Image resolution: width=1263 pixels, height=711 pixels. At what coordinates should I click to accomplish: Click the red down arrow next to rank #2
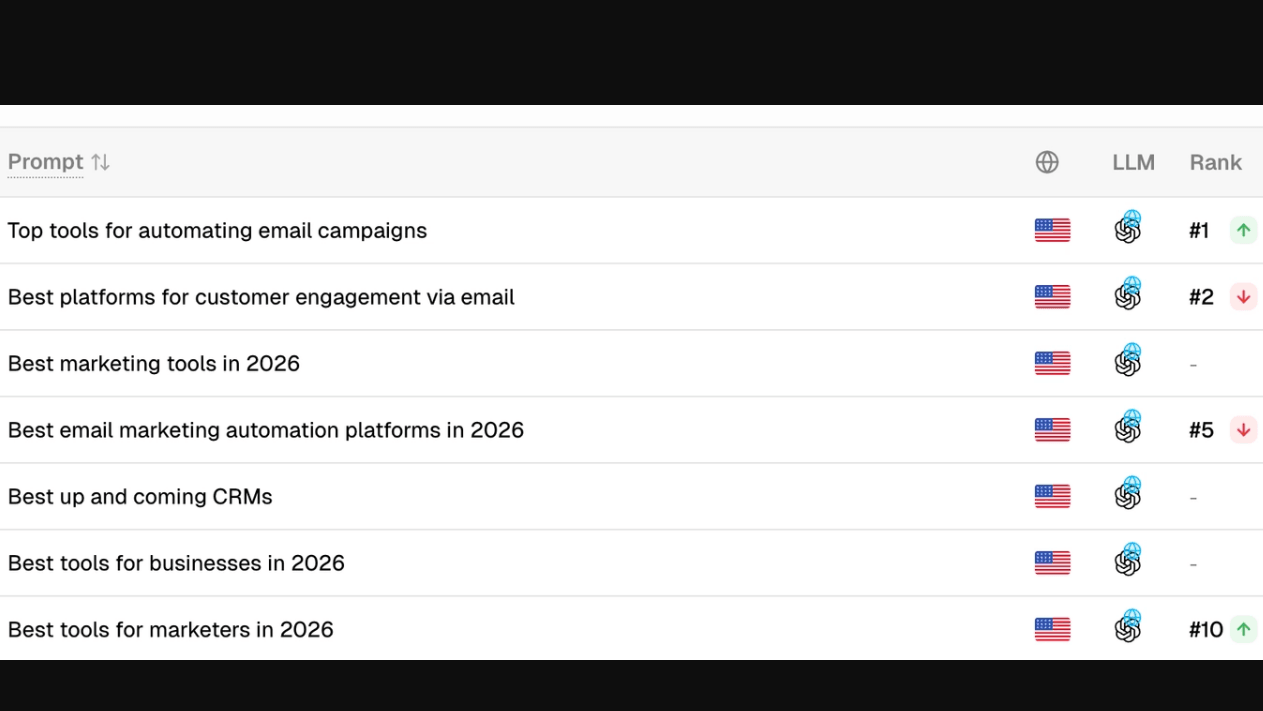click(1243, 296)
